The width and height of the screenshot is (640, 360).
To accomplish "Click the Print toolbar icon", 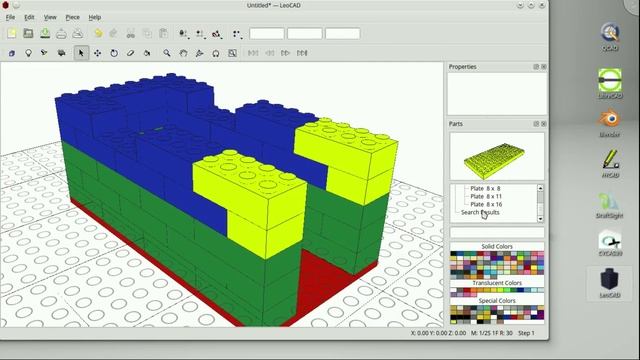I will click(x=61, y=33).
